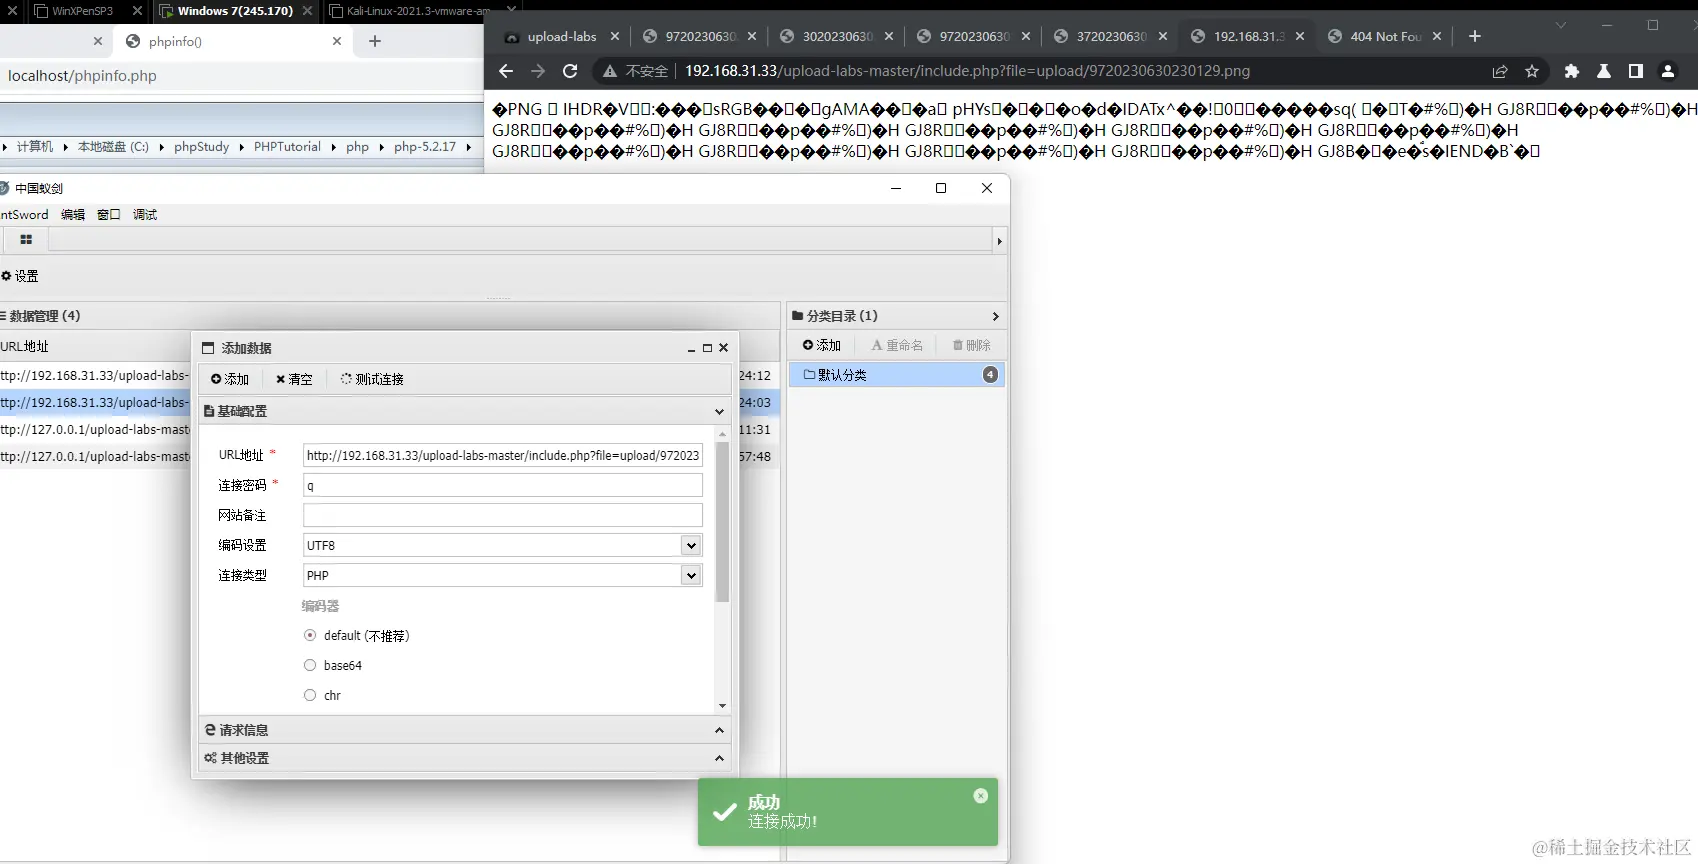Click php-5.2.17 in the explorer breadcrumb
Screen dimensions: 1698x864
(x=425, y=146)
